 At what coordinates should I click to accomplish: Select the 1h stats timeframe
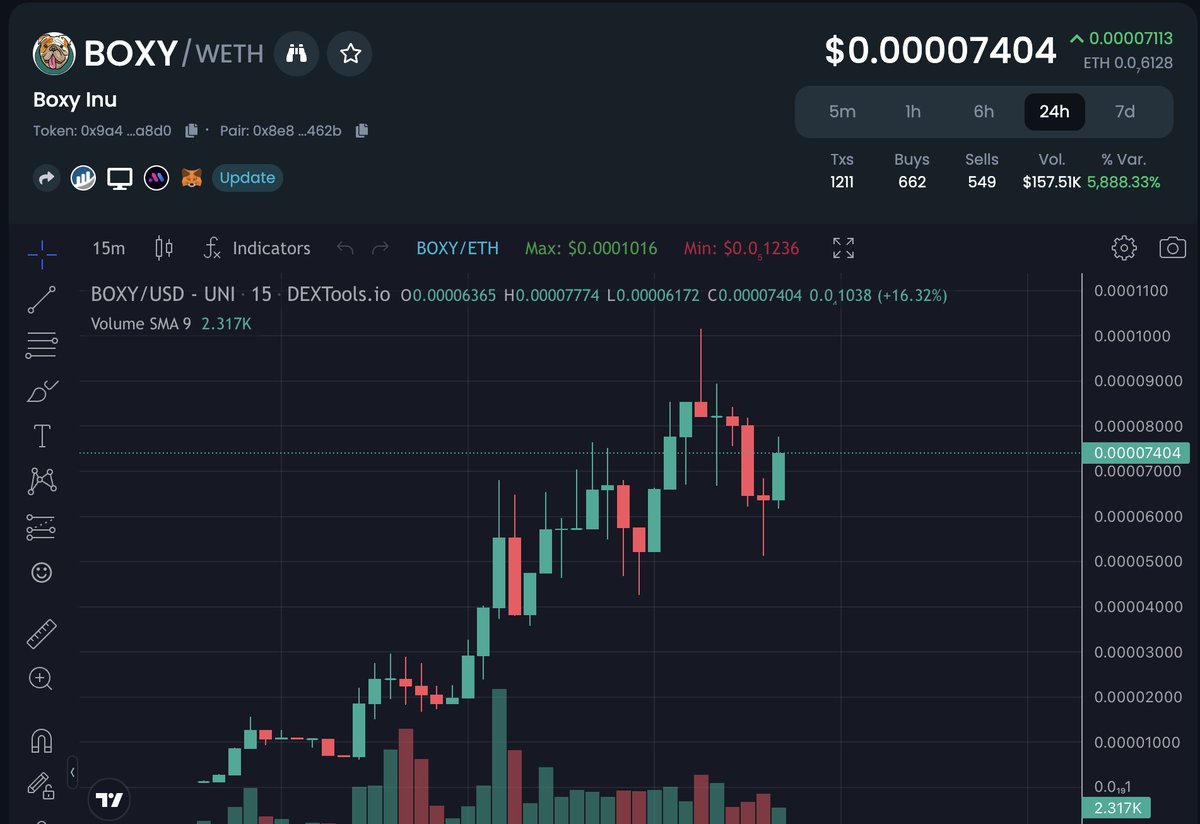tap(913, 111)
